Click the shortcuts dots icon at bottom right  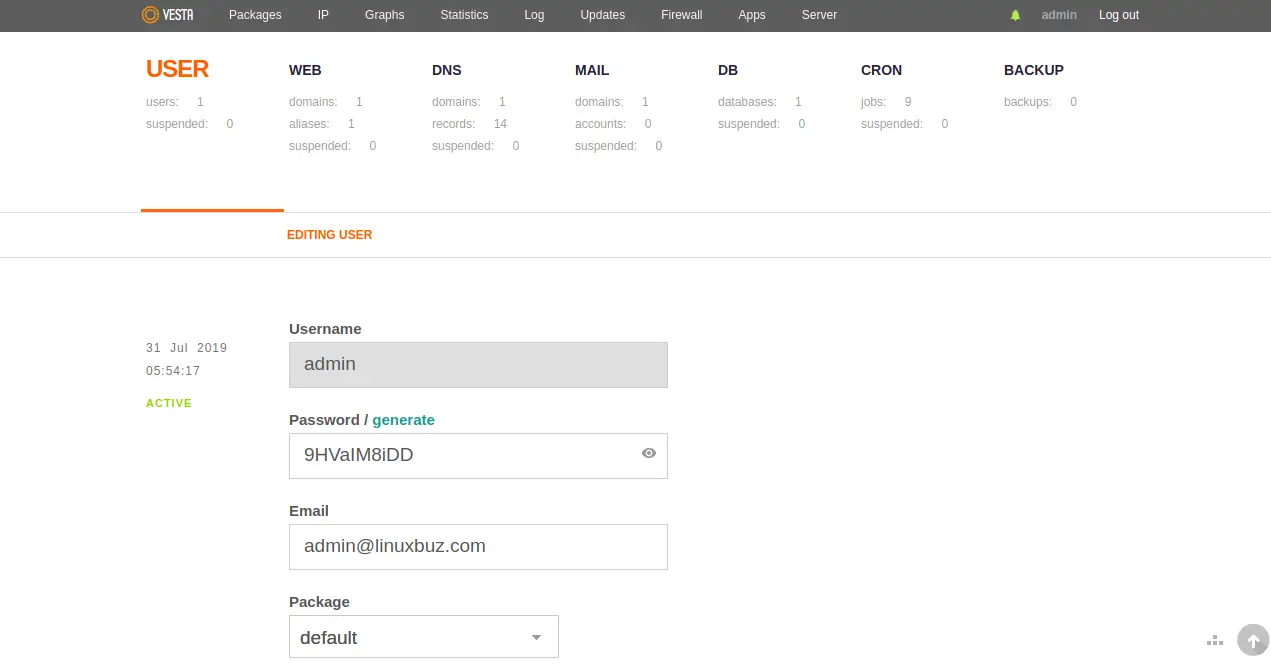(1216, 640)
